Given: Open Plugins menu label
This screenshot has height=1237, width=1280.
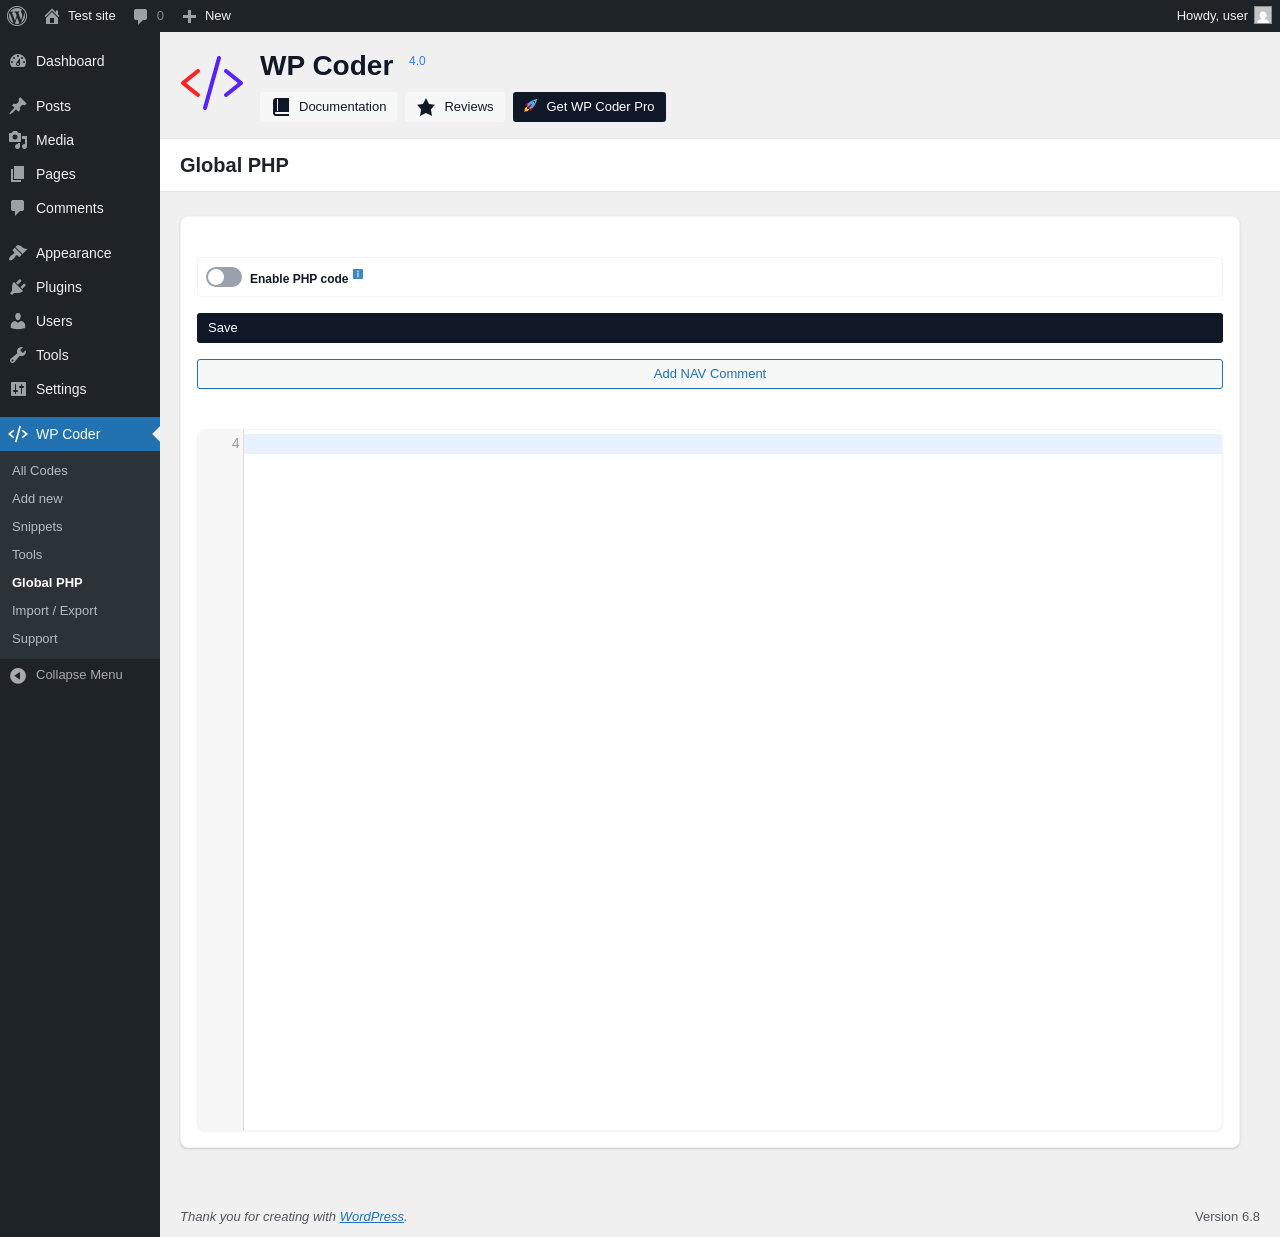Looking at the screenshot, I should (59, 287).
